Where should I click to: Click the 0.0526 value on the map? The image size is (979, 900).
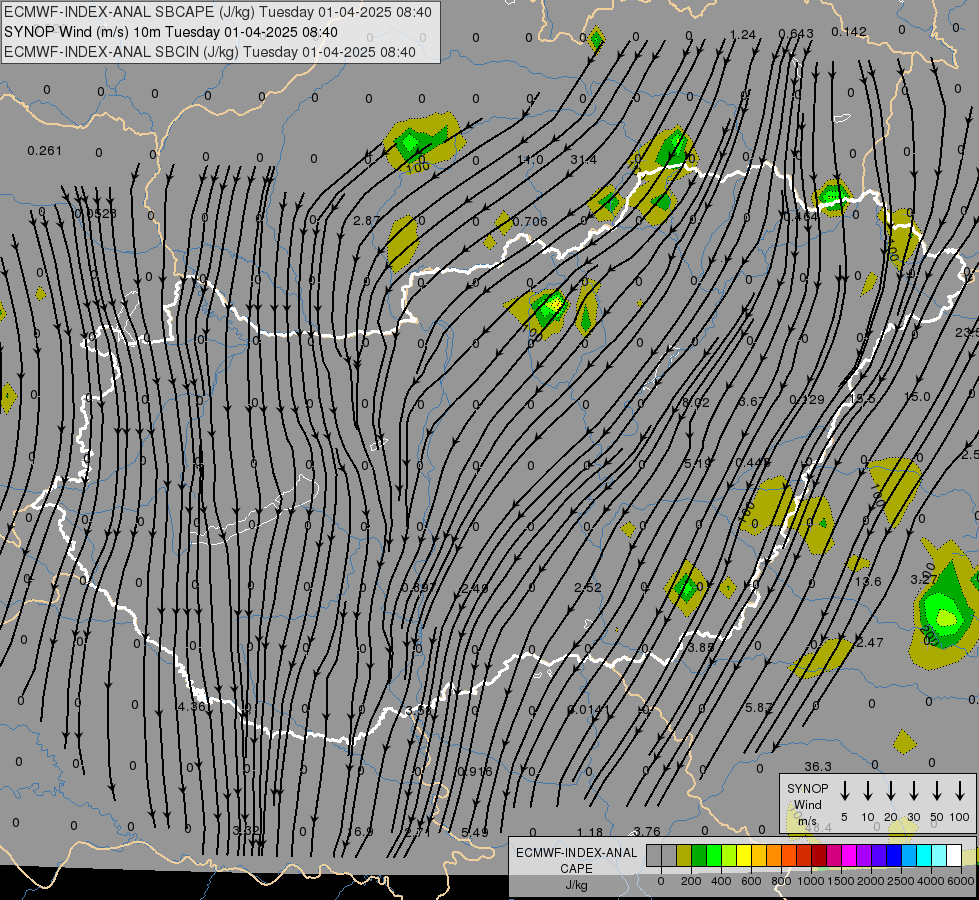[x=95, y=214]
